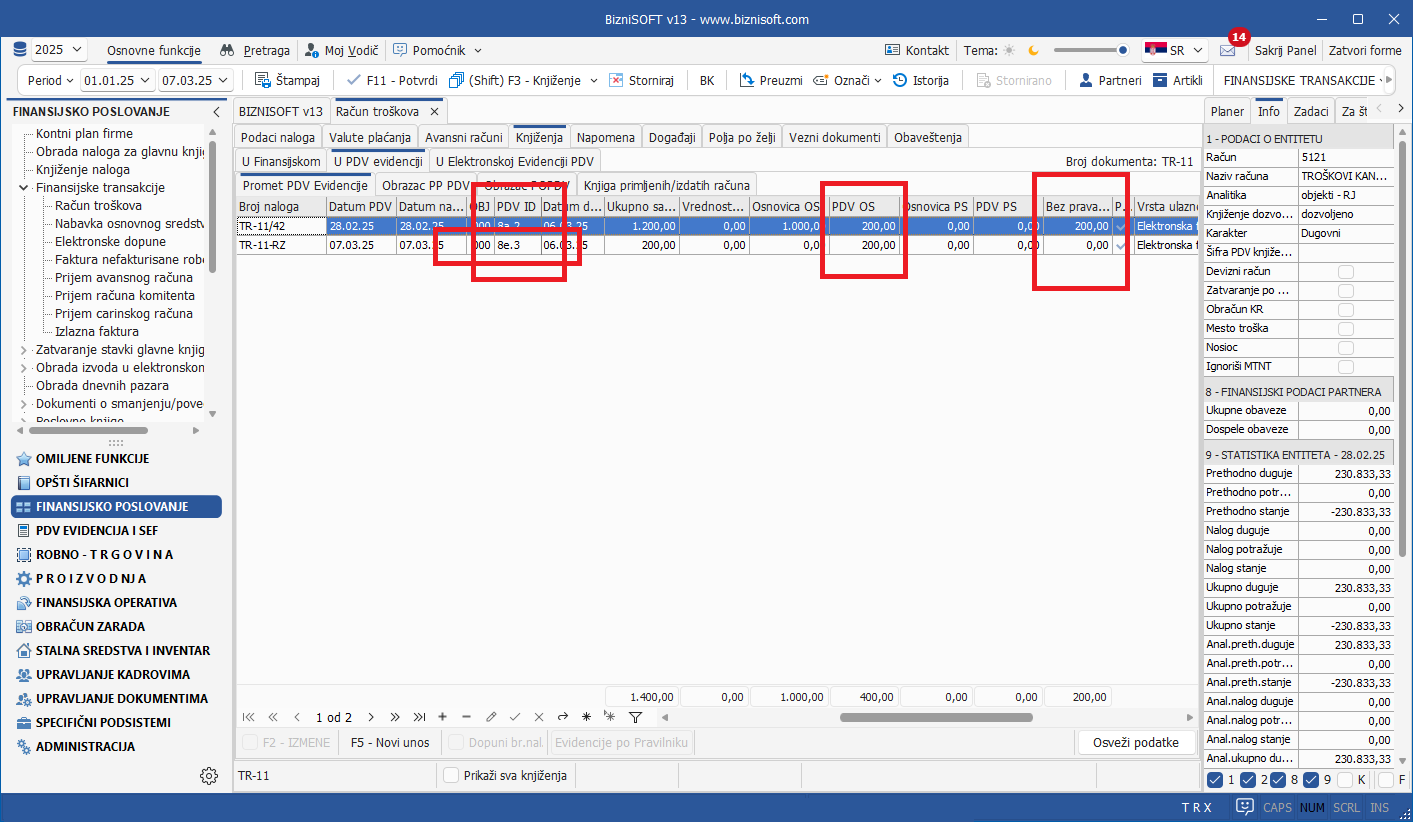Click the filter funnel icon in grid navigator

[634, 717]
